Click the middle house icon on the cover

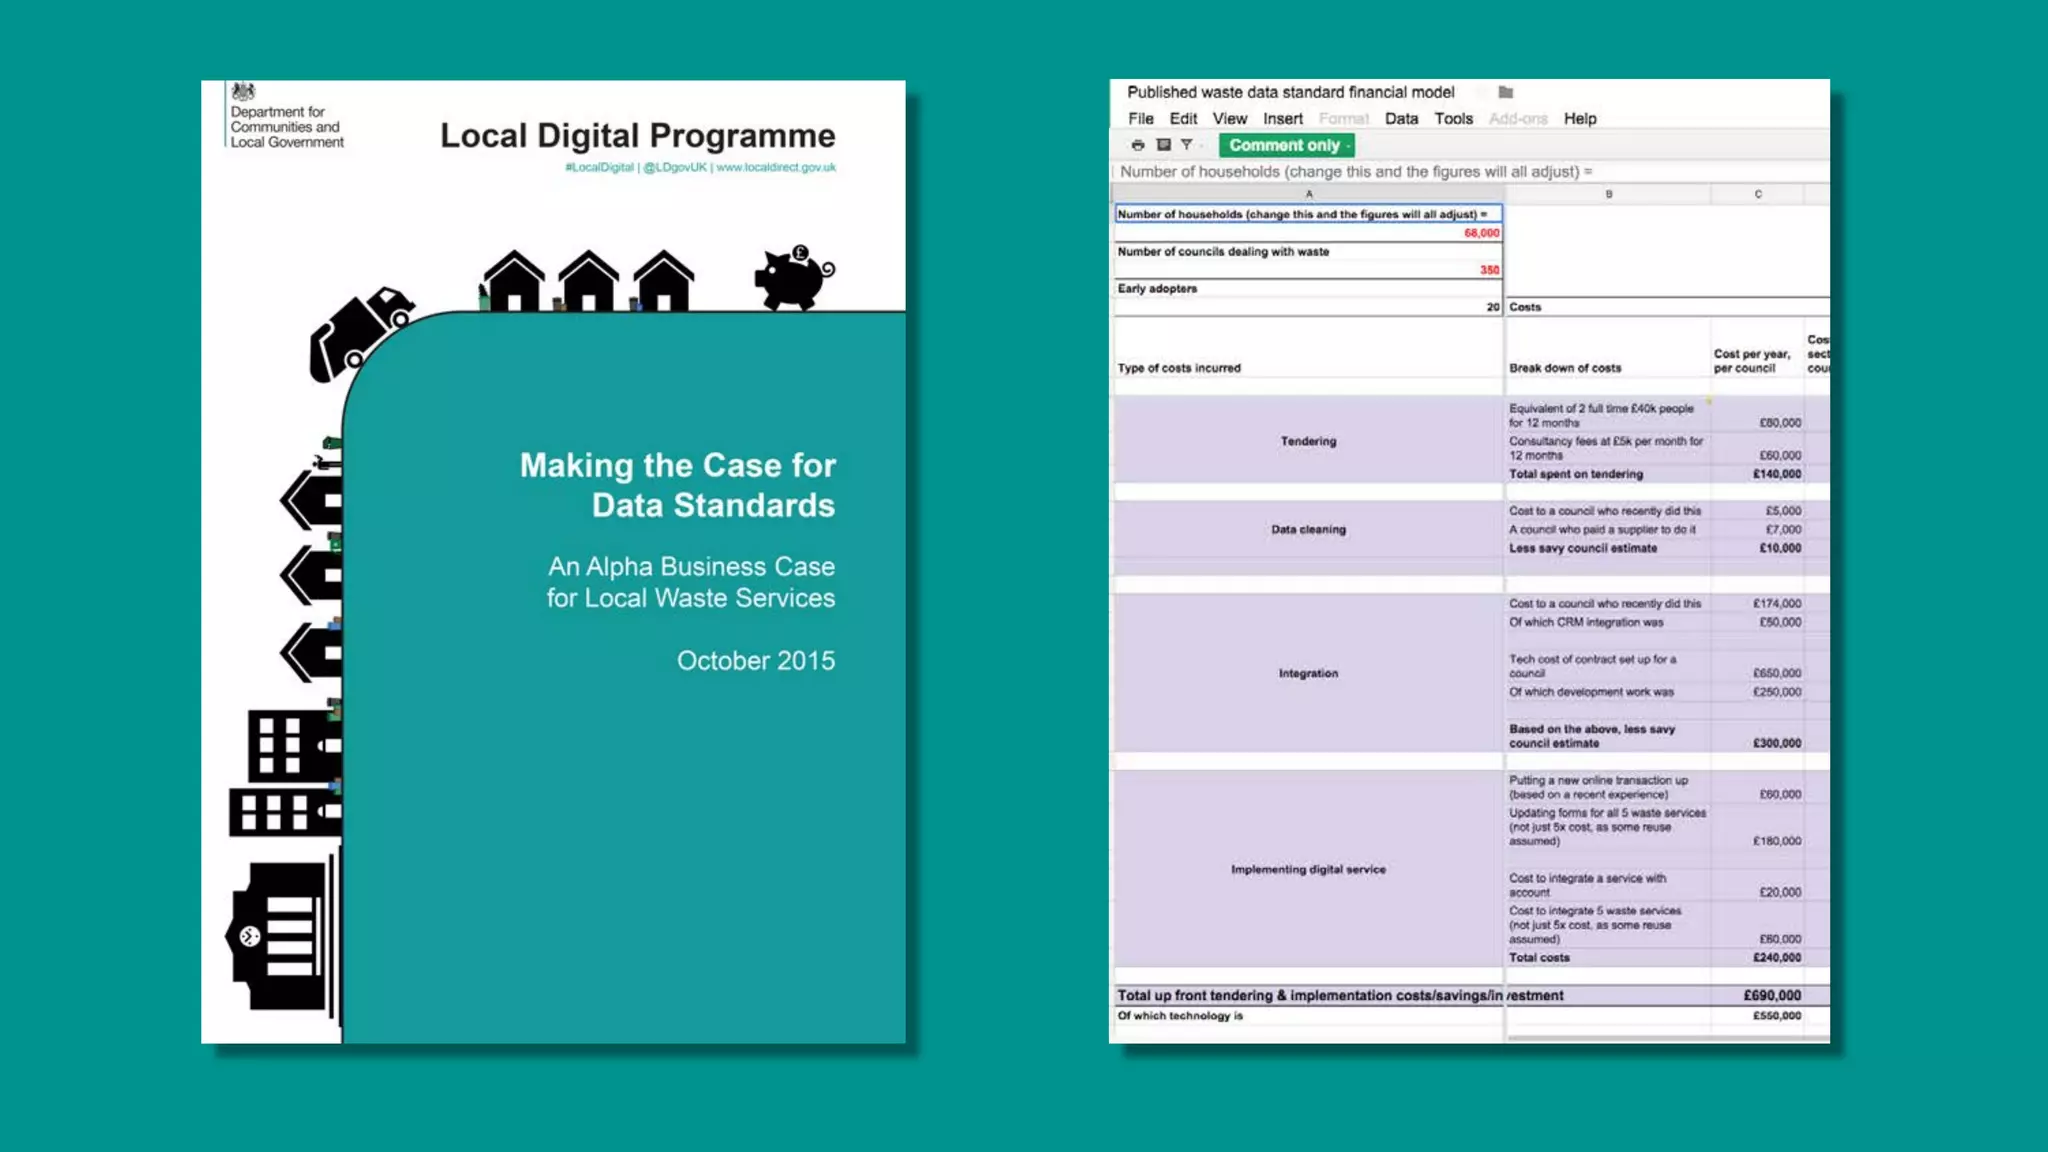pyautogui.click(x=588, y=281)
